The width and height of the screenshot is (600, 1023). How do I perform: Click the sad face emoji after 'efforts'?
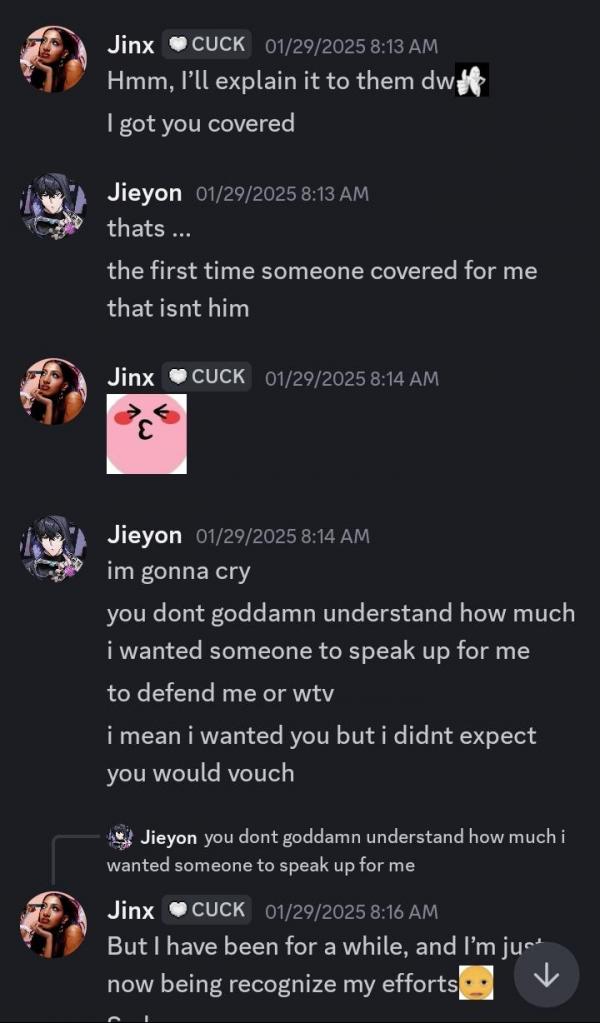[476, 983]
